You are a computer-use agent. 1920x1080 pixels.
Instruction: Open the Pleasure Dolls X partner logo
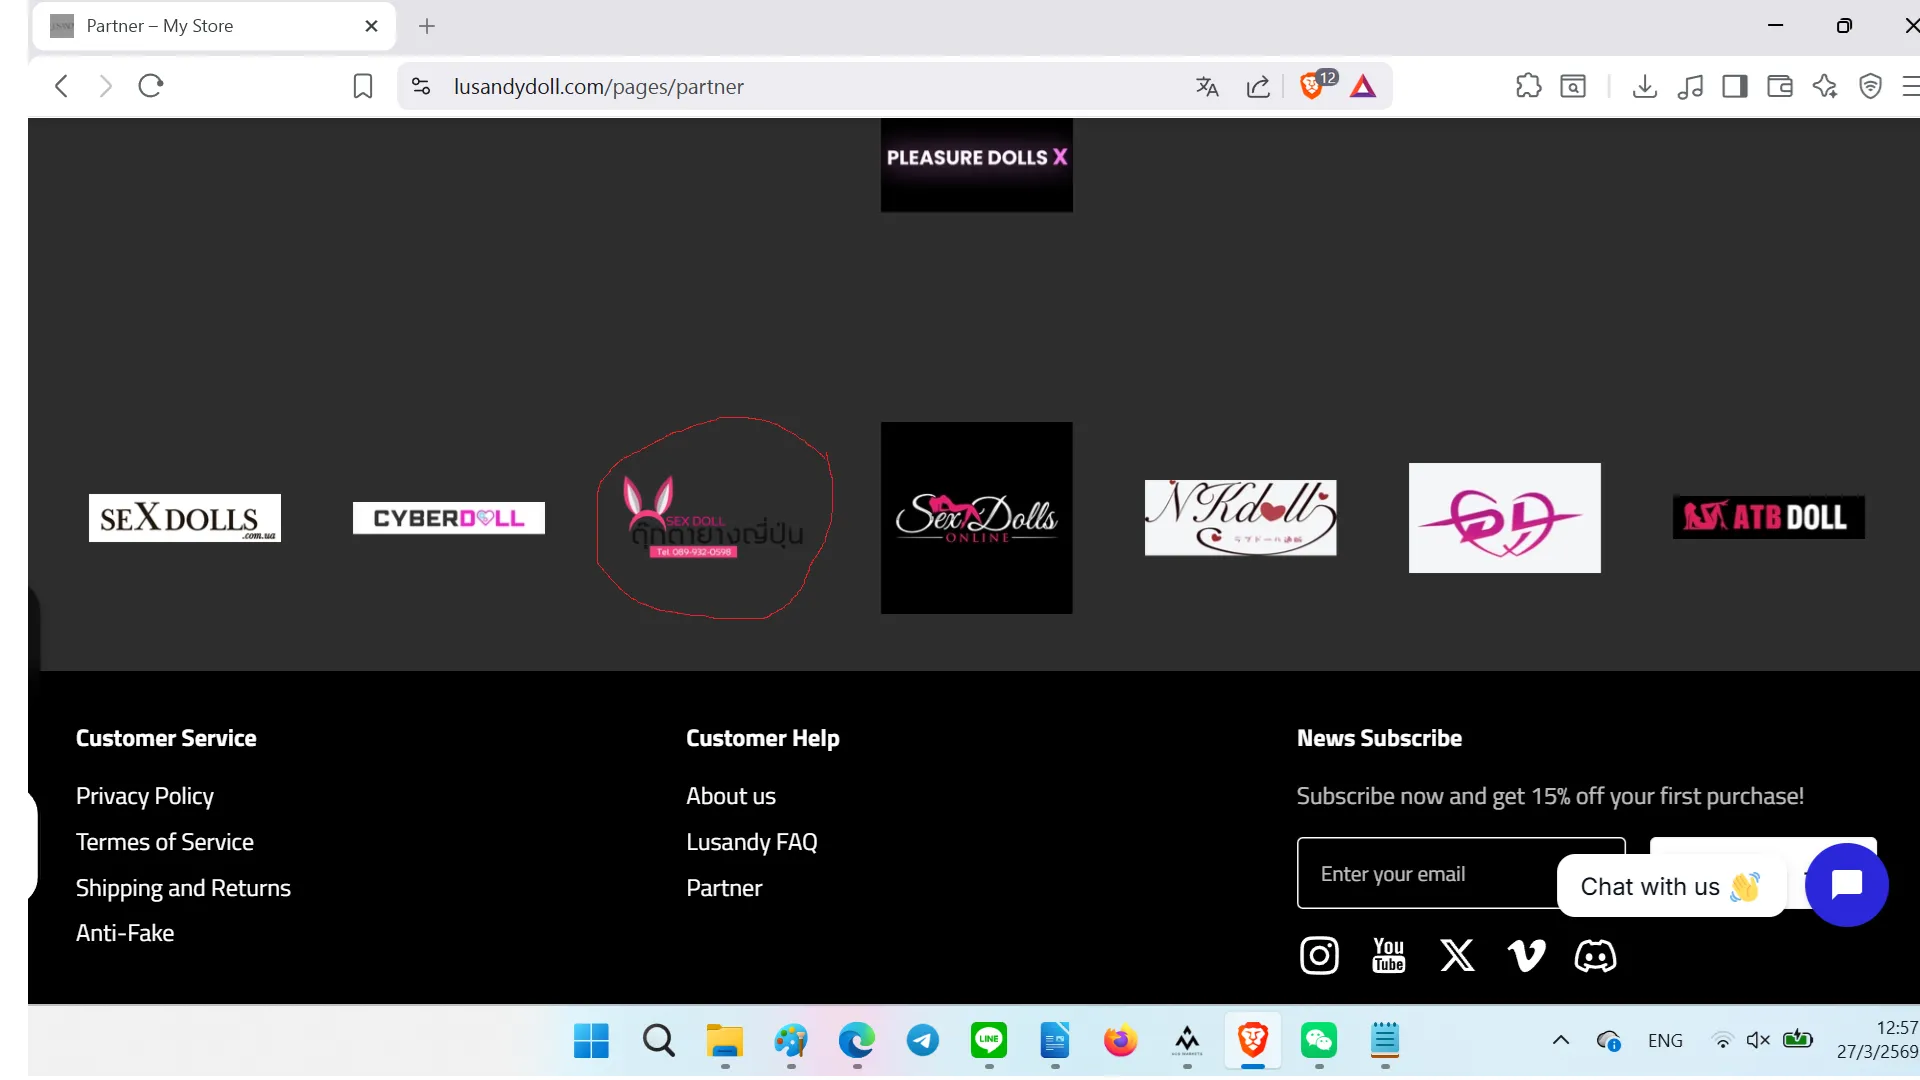(x=977, y=163)
